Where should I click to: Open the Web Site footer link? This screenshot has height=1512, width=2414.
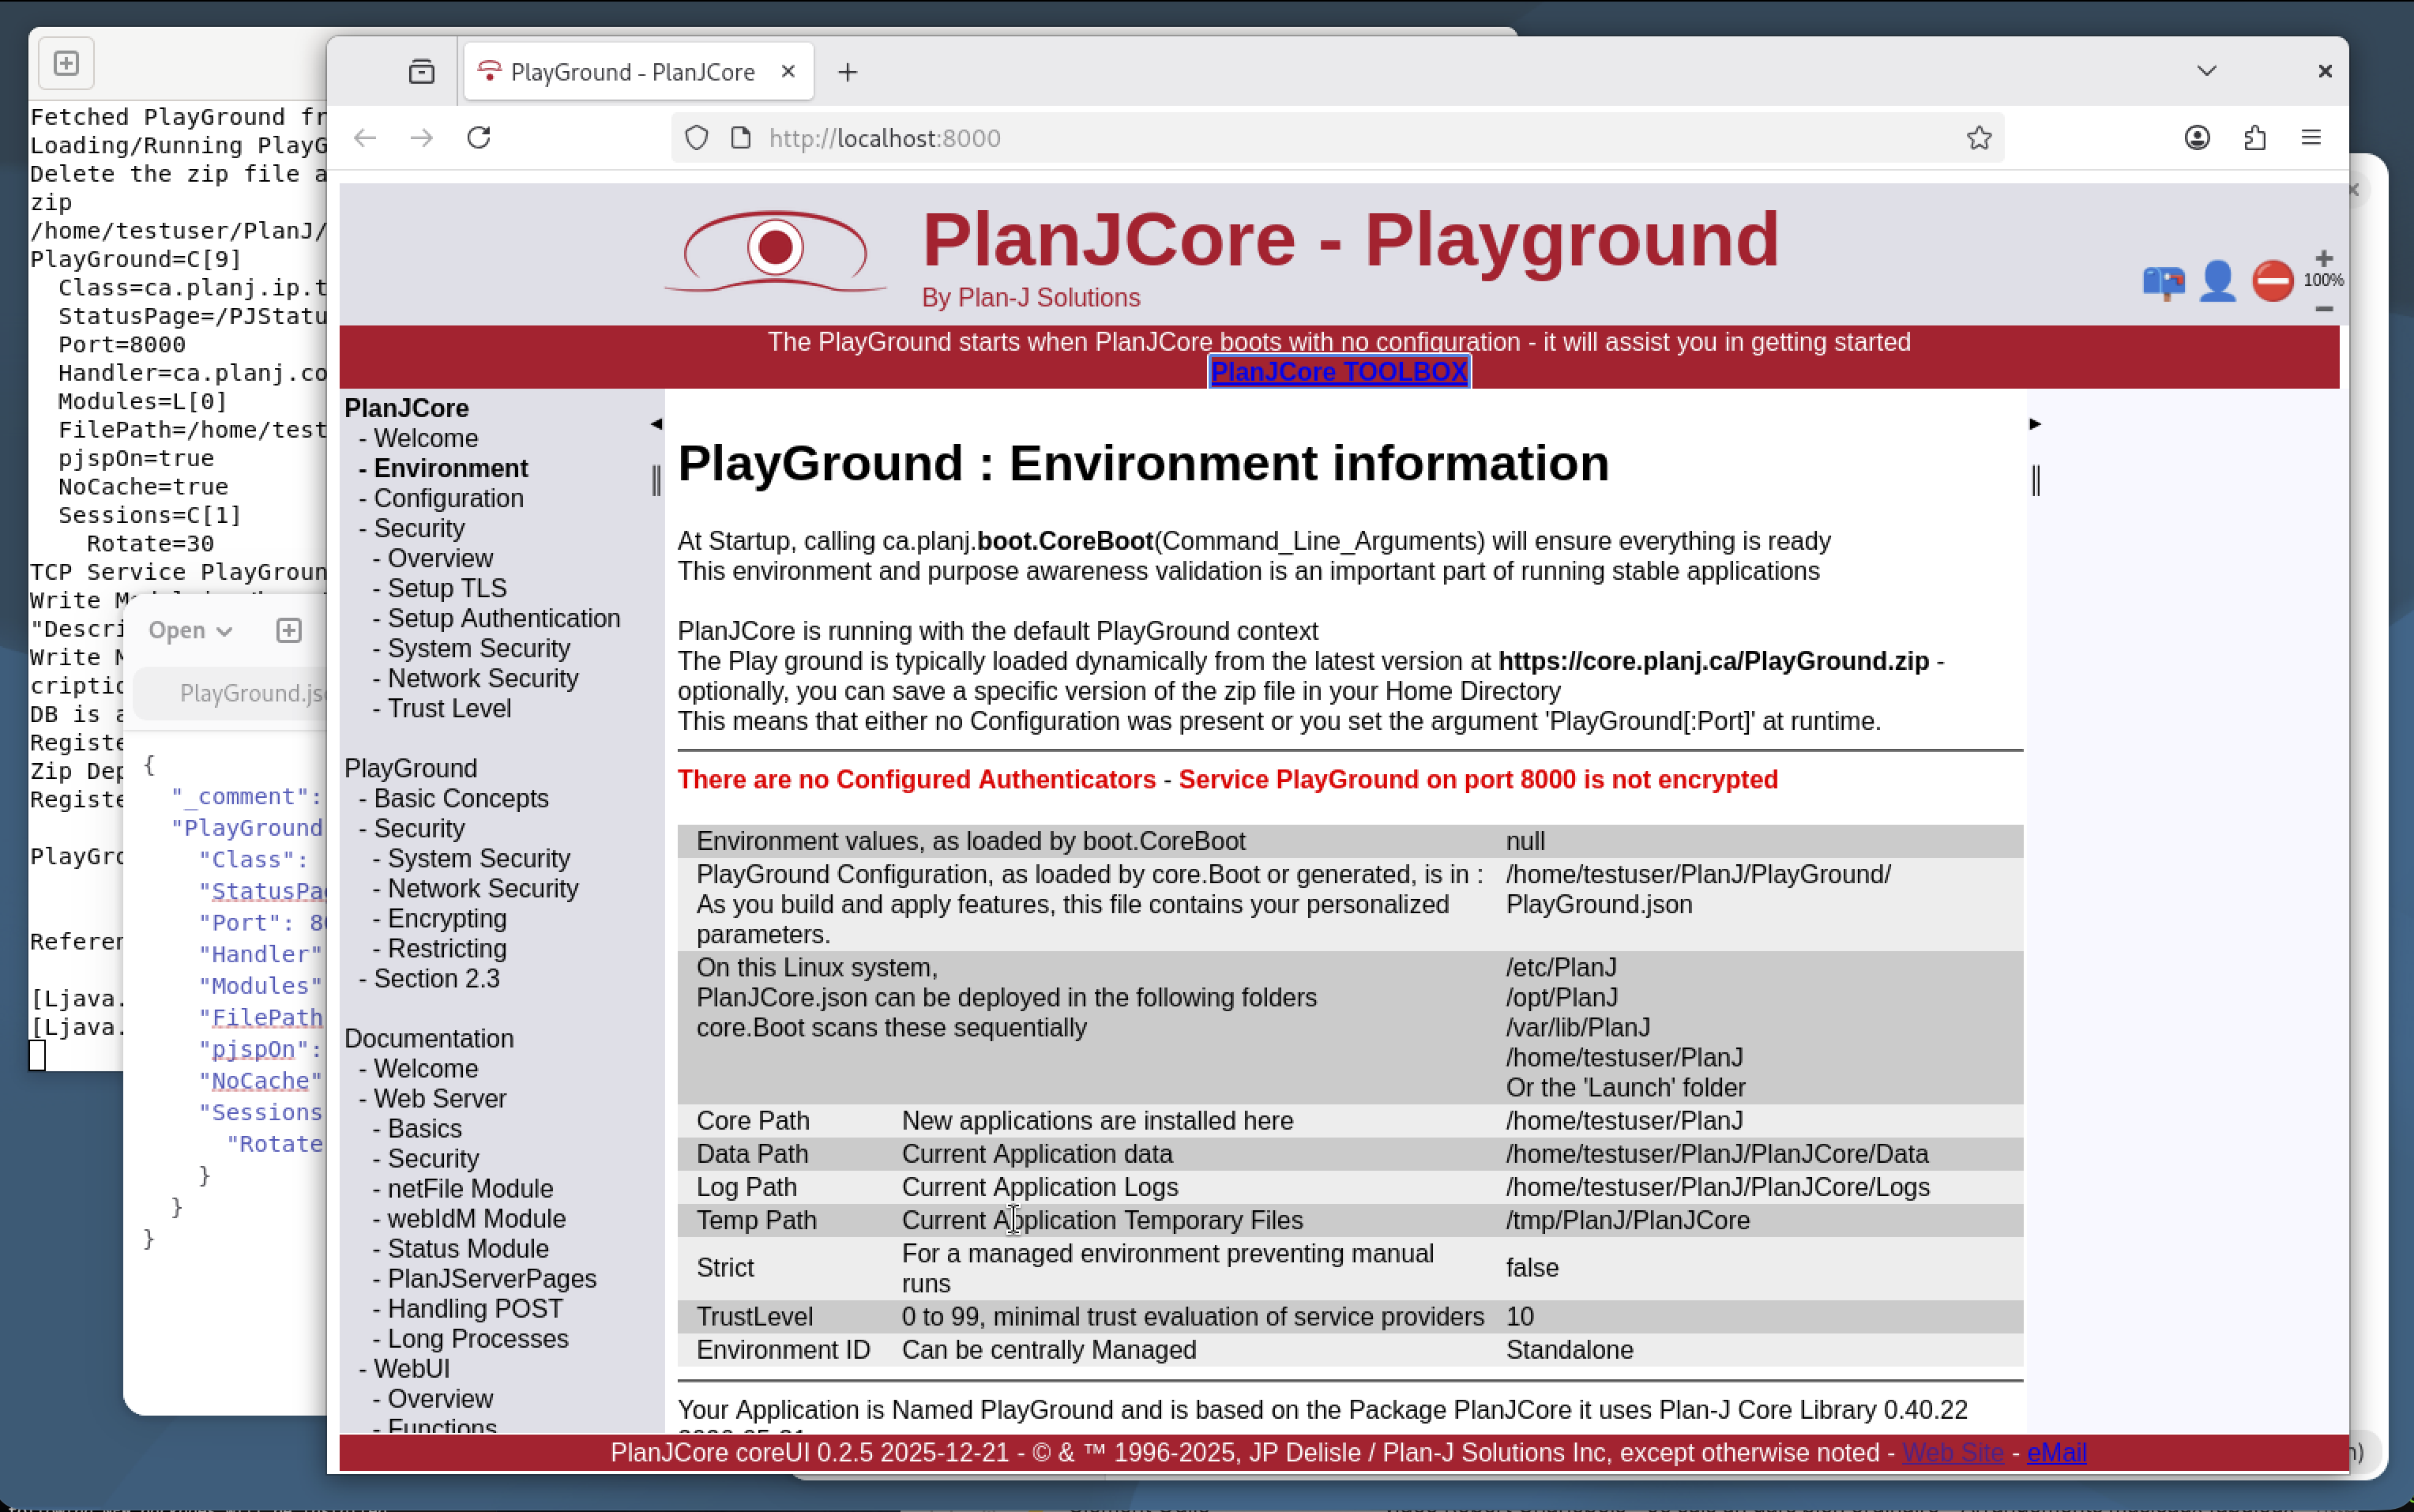click(1953, 1452)
